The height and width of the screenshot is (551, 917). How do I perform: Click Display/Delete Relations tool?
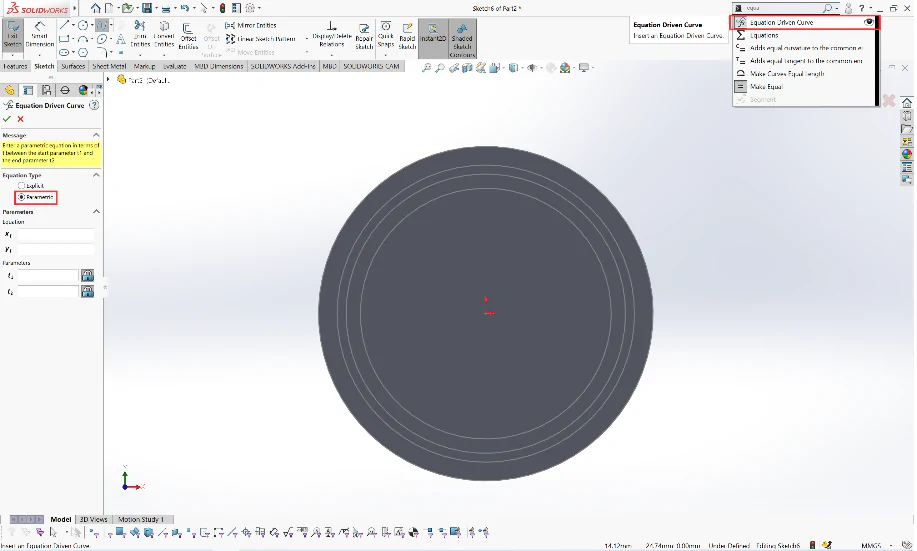[332, 34]
